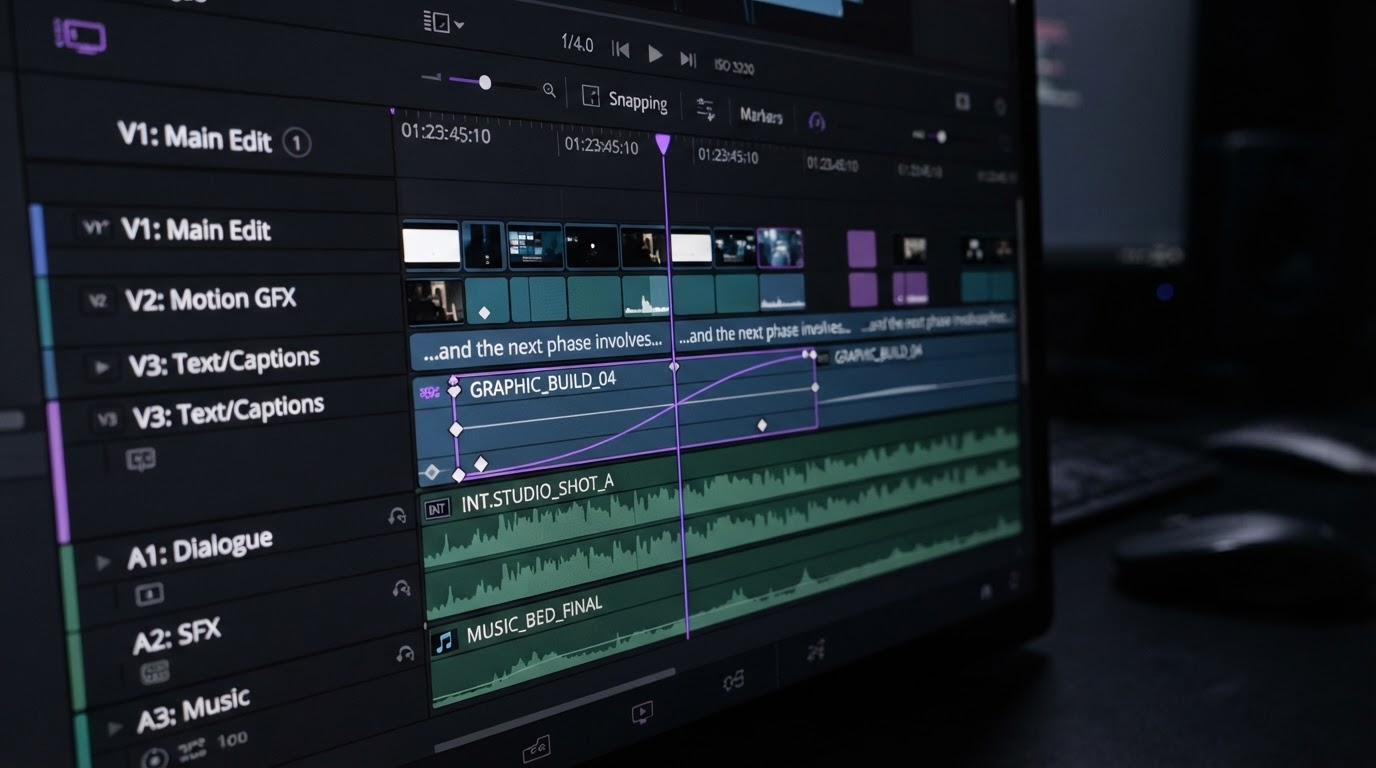Toggle the Snapping checkbox icon
Viewport: 1376px width, 768px height.
[591, 96]
